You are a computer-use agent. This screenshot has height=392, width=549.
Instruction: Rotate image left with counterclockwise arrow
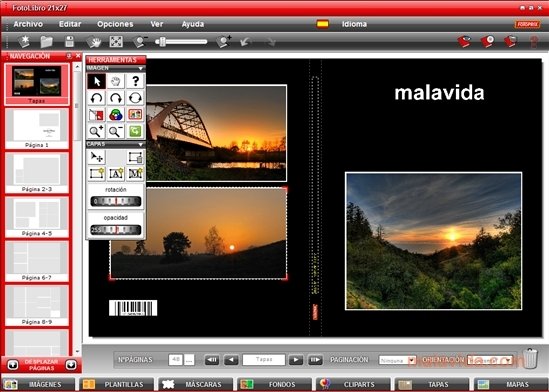(x=96, y=98)
